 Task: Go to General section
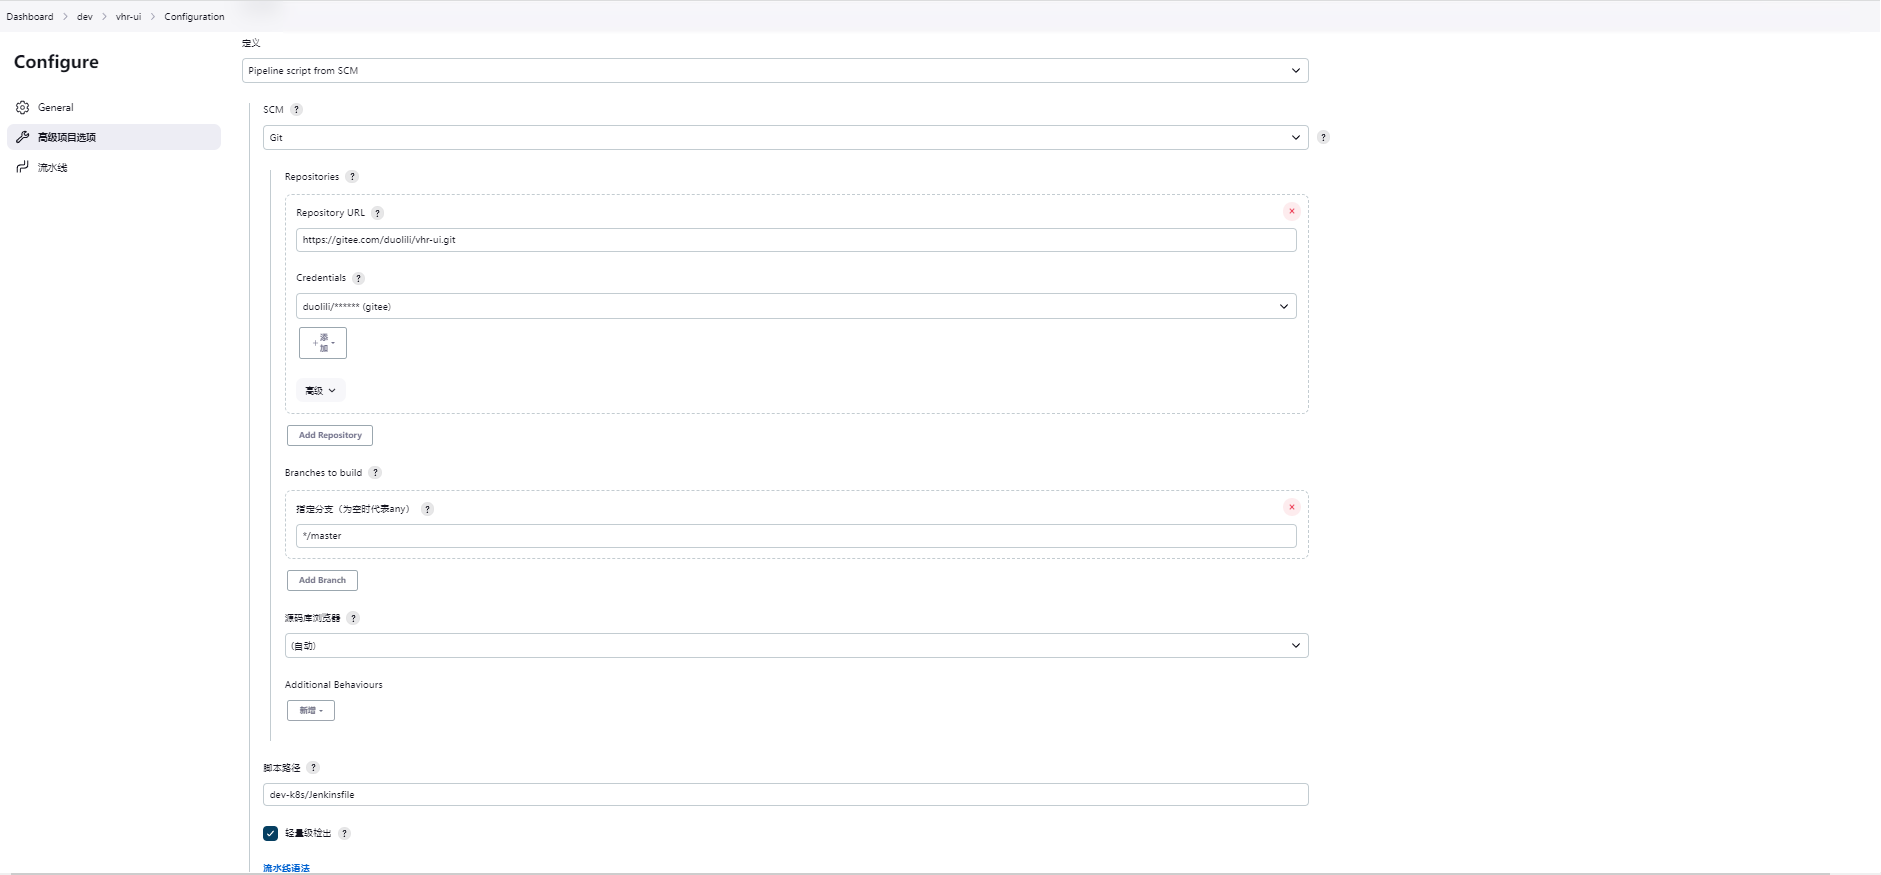[114, 107]
